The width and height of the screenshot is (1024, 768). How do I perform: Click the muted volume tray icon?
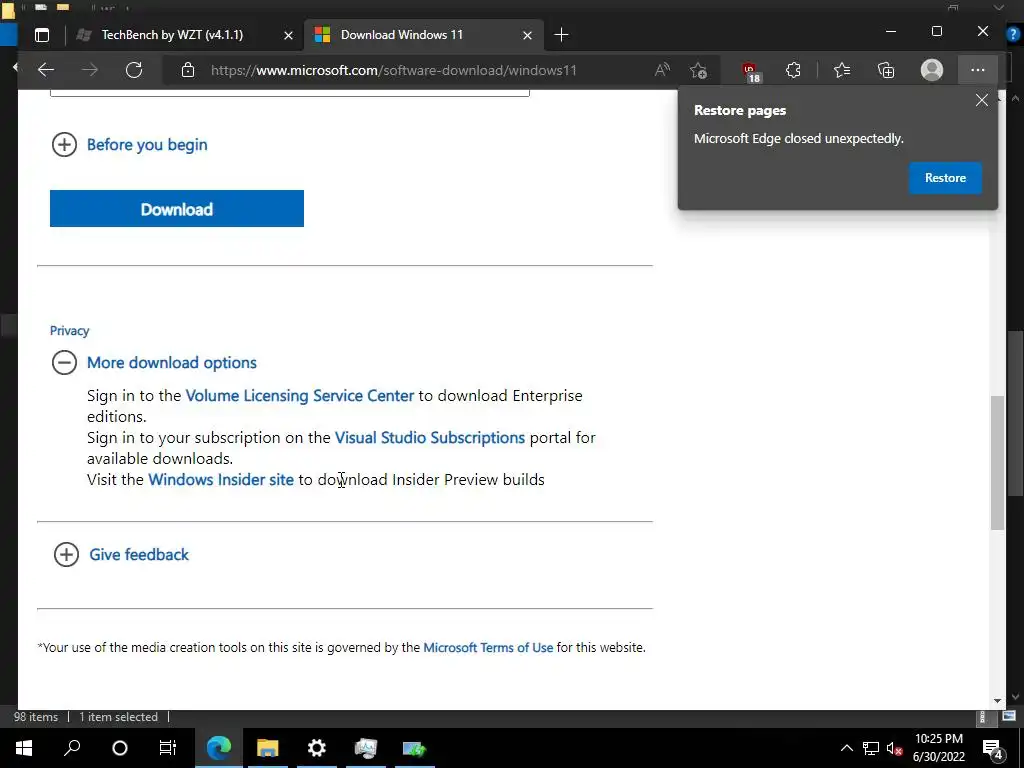pyautogui.click(x=895, y=748)
